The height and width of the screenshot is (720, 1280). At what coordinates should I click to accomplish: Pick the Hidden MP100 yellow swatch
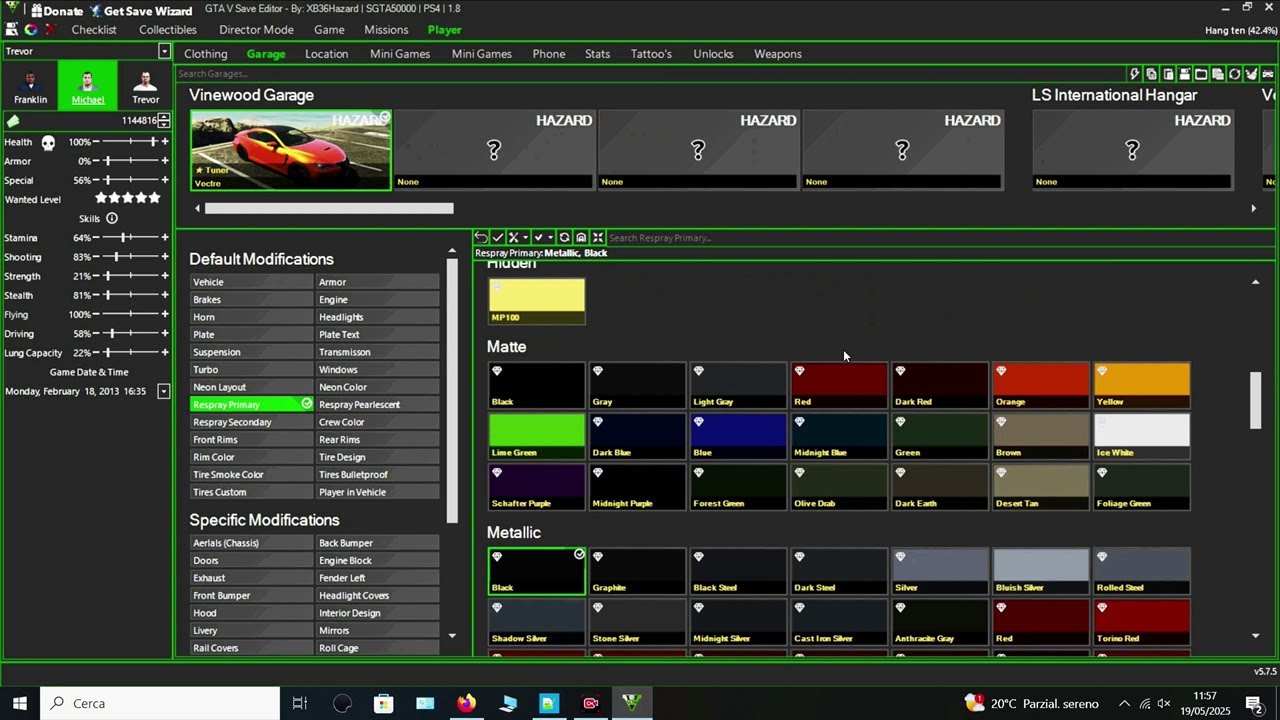tap(537, 301)
